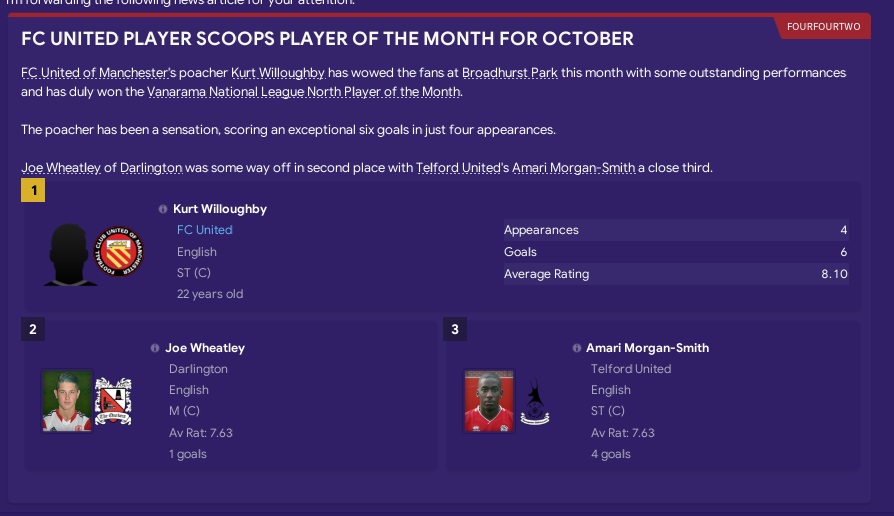Click info icon beside Joe Wheatley name
Viewport: 894px width, 516px height.
click(x=155, y=348)
